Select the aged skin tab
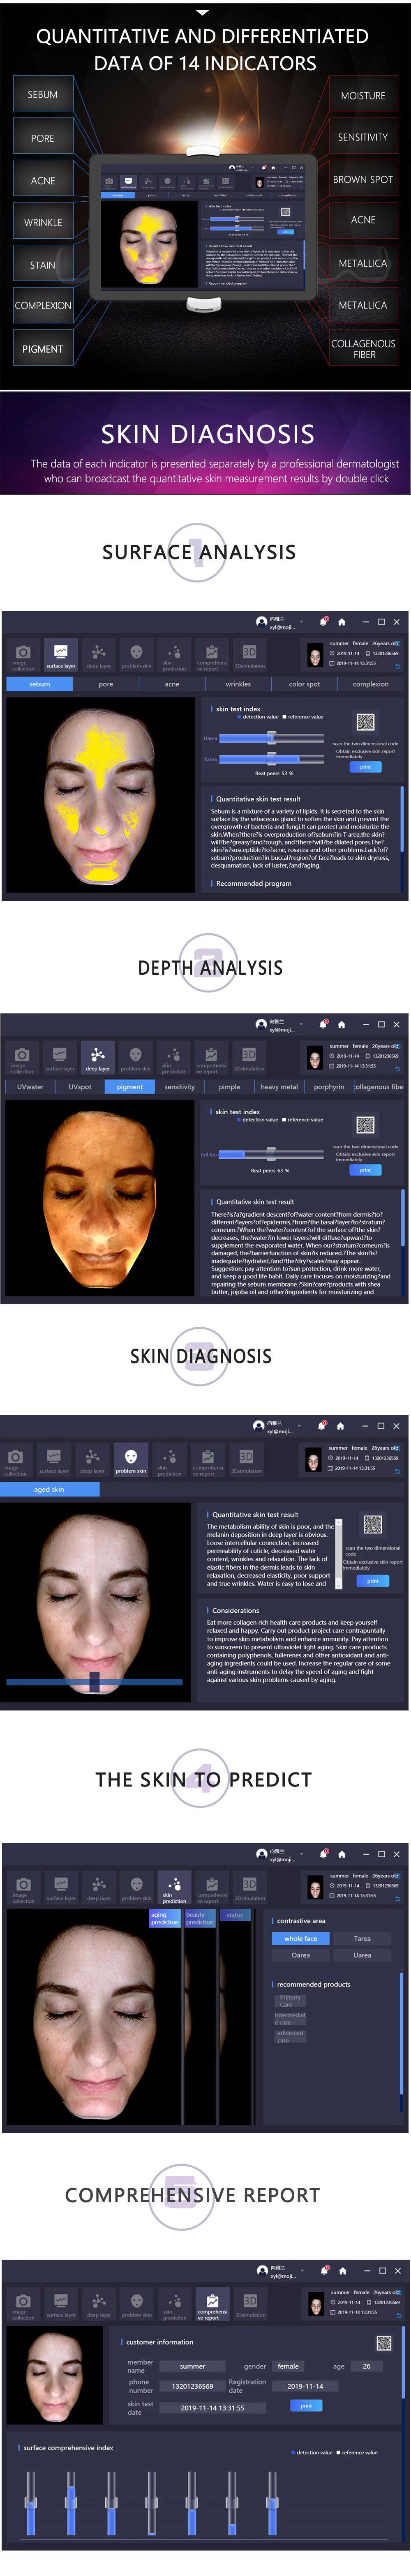The height and width of the screenshot is (2576, 411). [x=49, y=1489]
